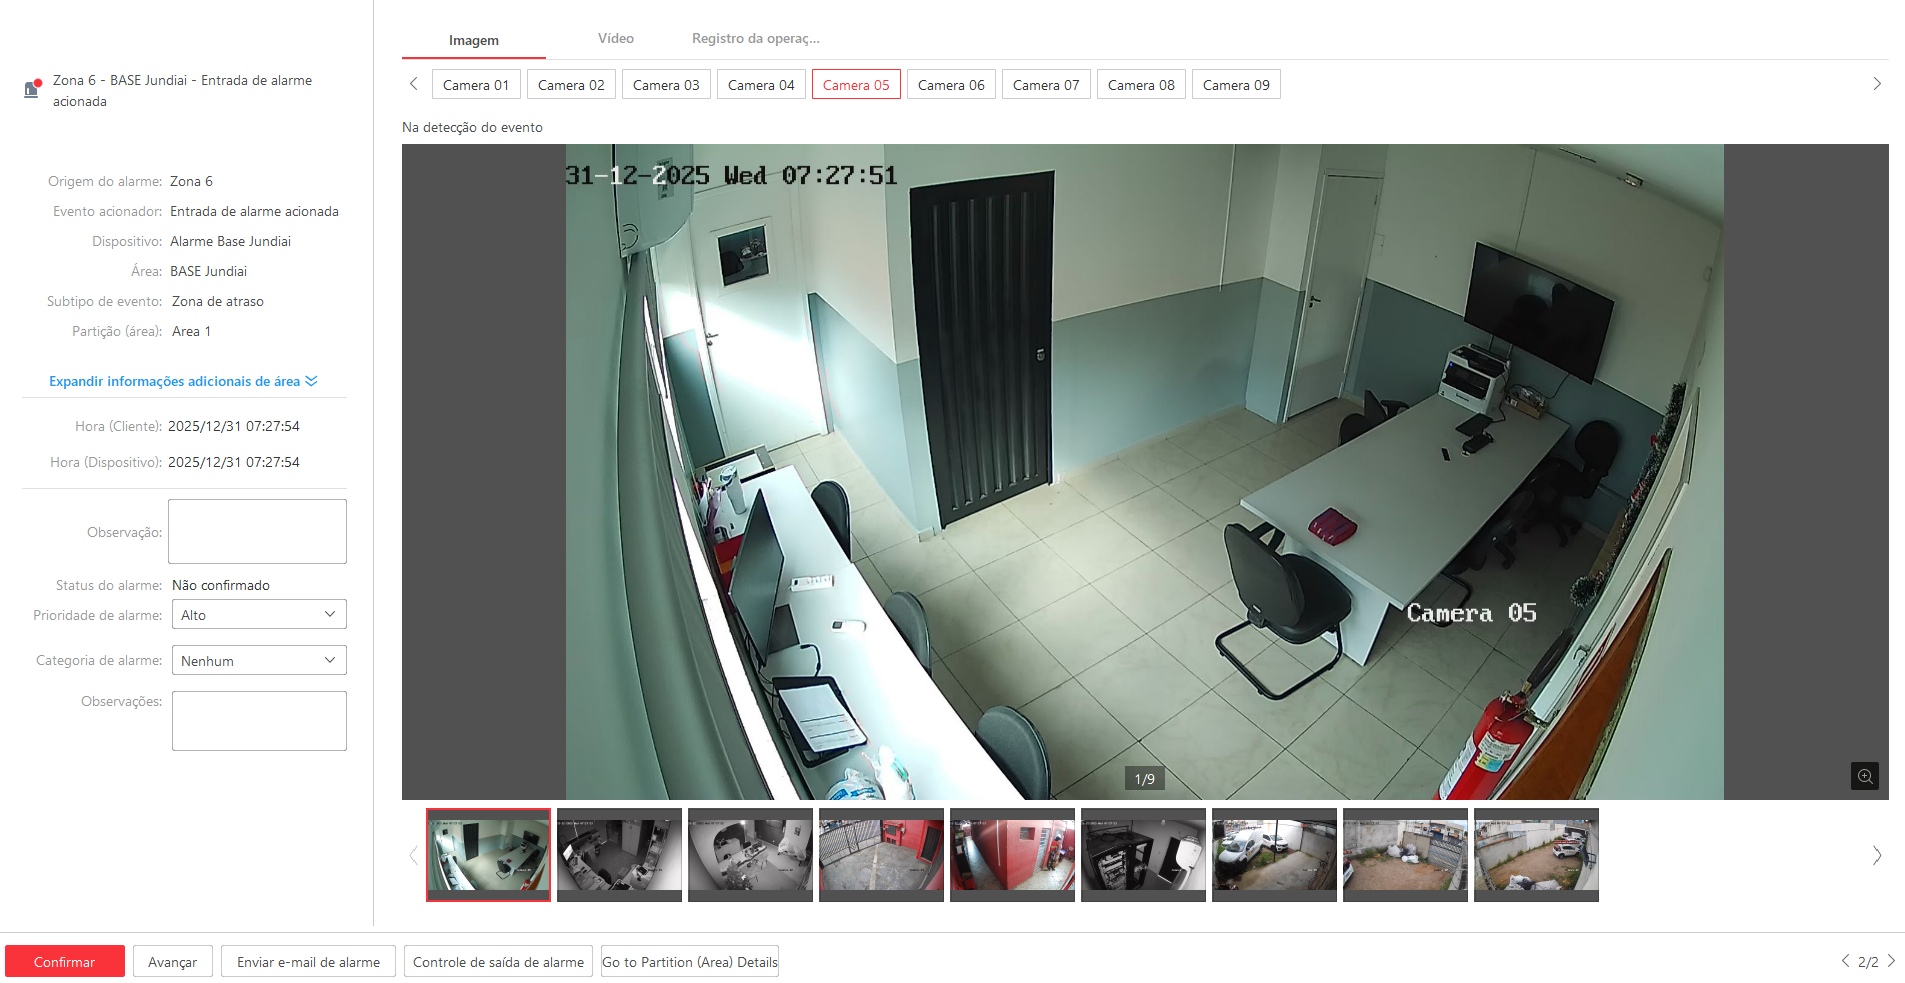Expand additional area information
This screenshot has height=983, width=1905.
183,381
